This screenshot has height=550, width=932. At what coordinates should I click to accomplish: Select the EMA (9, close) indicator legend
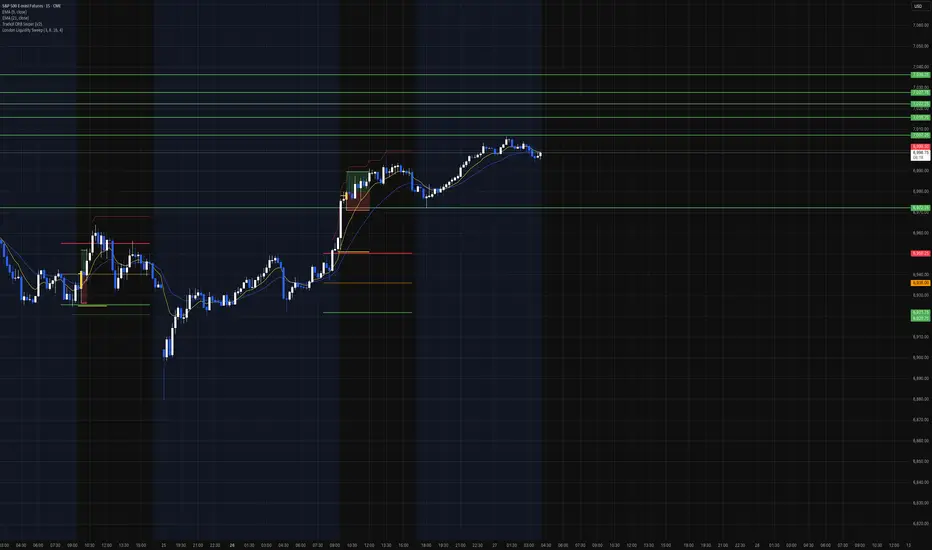click(x=14, y=12)
